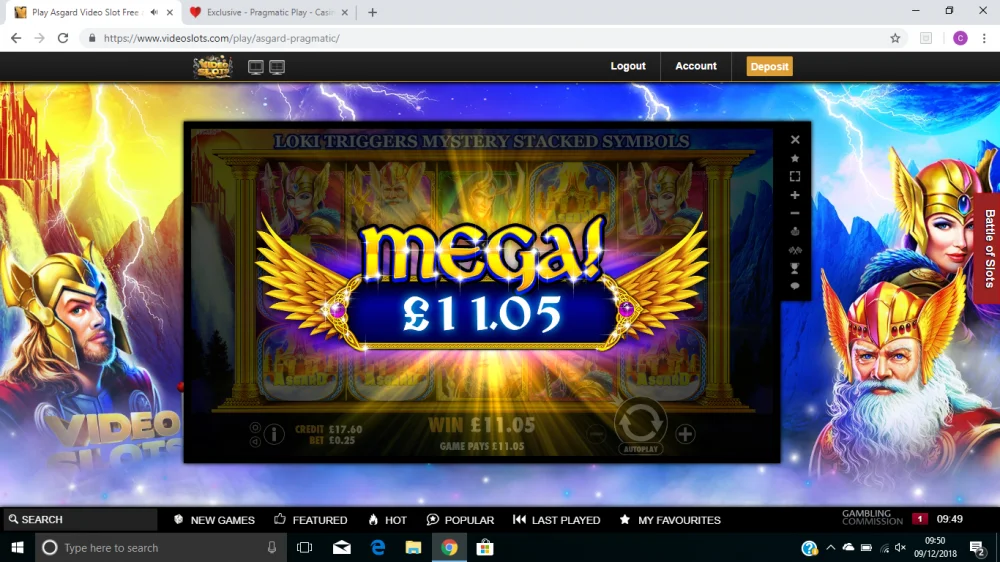Screen dimensions: 1000x562
Task: Expand hidden system tray icons
Action: (830, 547)
